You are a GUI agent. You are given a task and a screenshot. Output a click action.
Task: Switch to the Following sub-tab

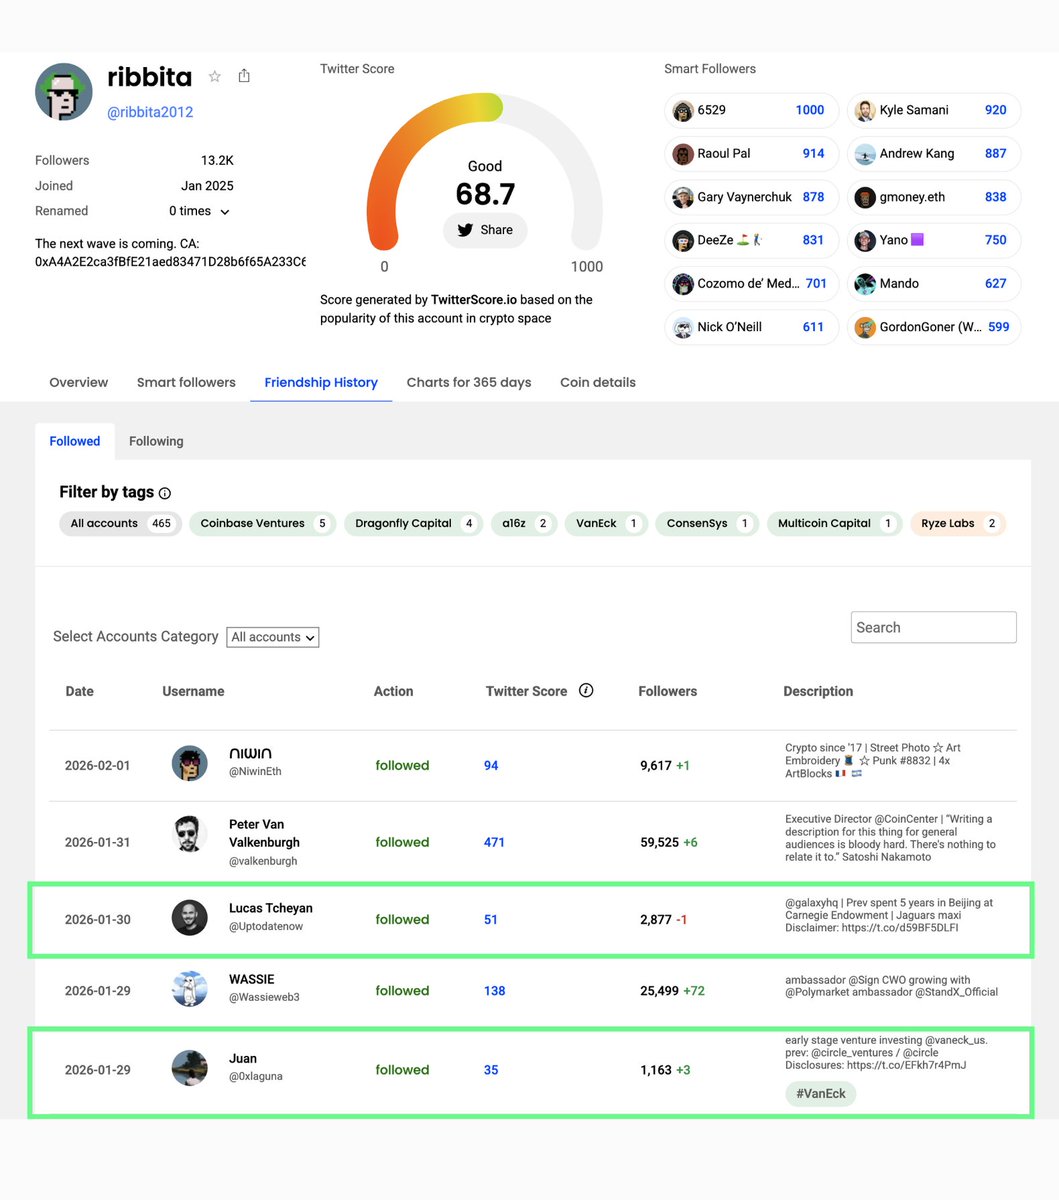click(x=156, y=441)
